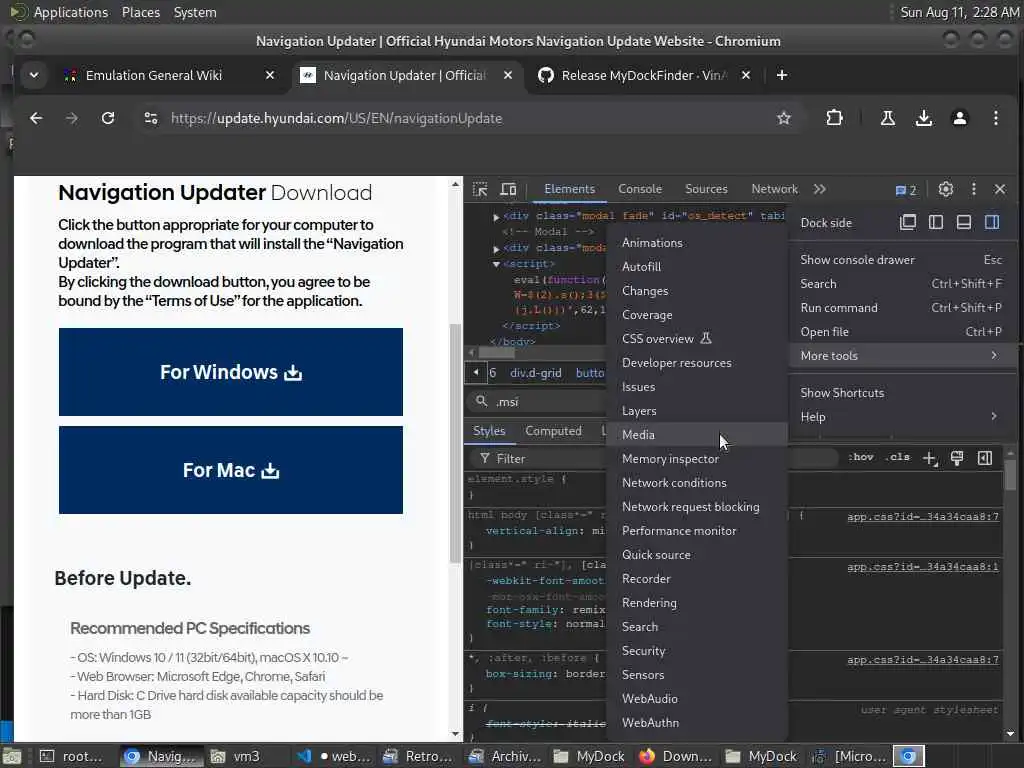1024x768 pixels.
Task: Dock DevTools to the left
Action: click(x=936, y=222)
